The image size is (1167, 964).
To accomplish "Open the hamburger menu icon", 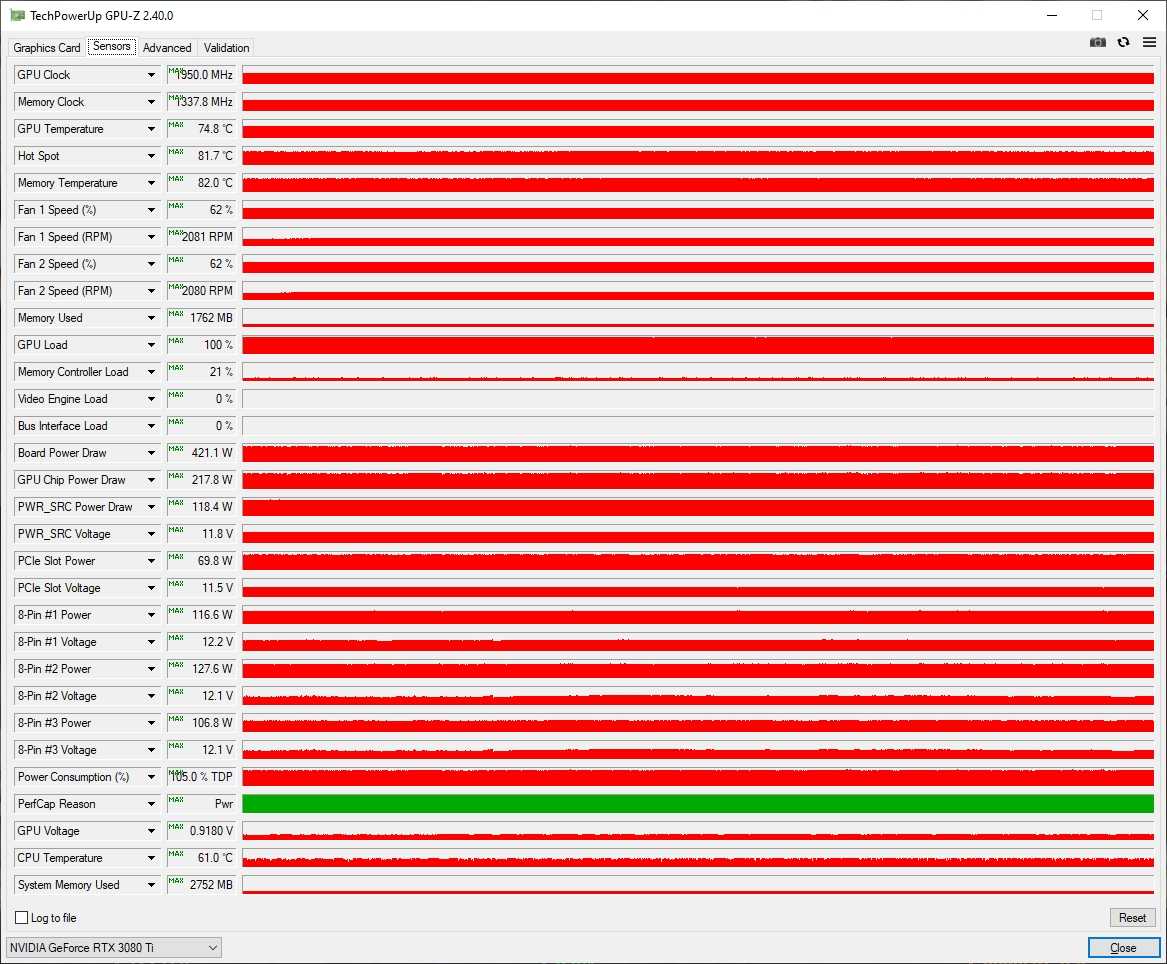I will [x=1149, y=43].
